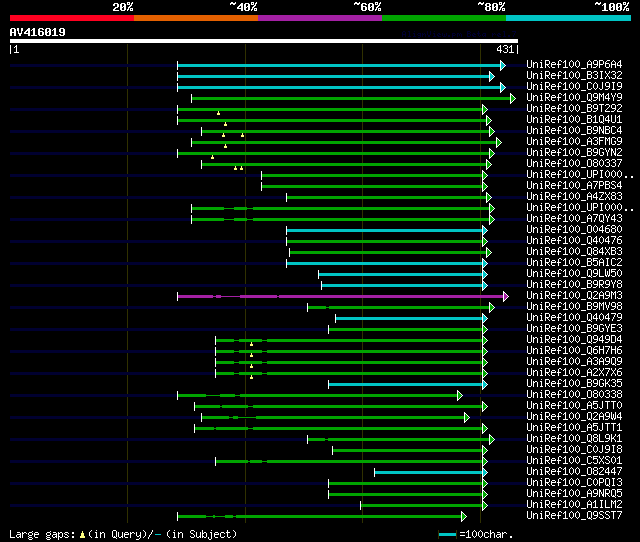
Task: Select the UniRef100_Q2A9W4 label
Action: point(574,417)
